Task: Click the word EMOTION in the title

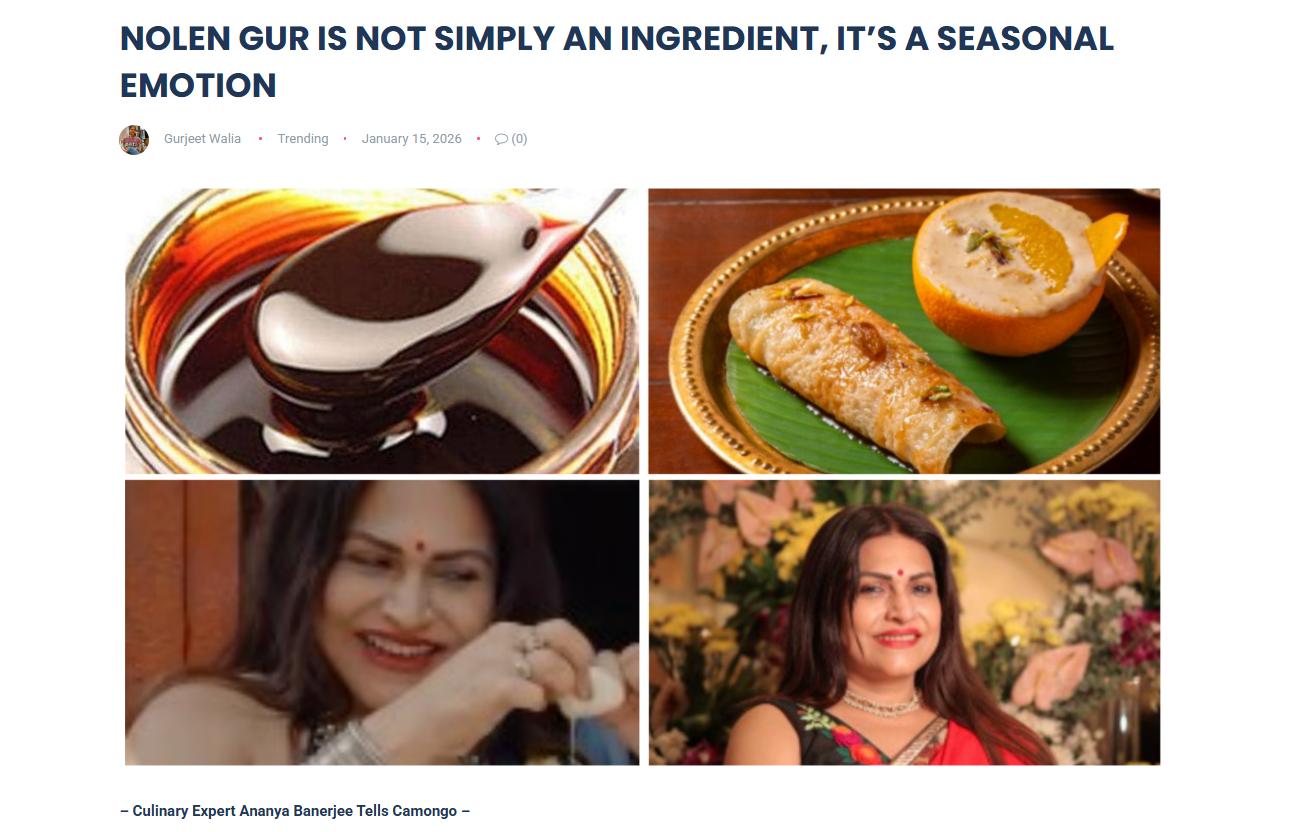Action: (x=198, y=85)
